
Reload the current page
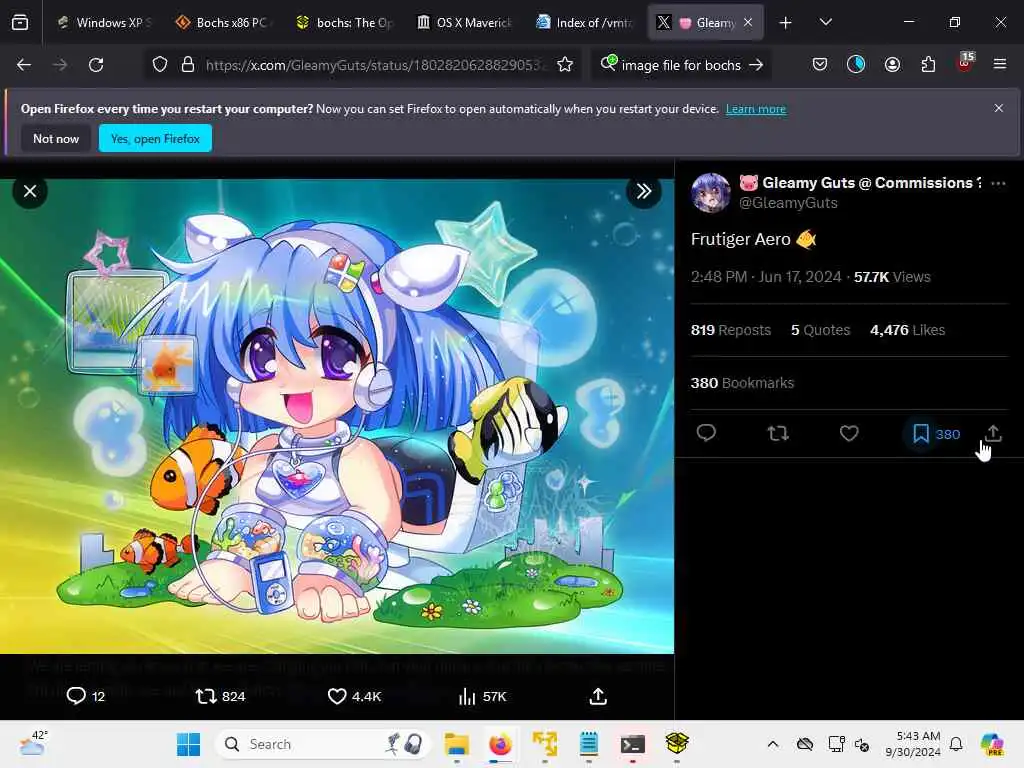click(x=96, y=65)
